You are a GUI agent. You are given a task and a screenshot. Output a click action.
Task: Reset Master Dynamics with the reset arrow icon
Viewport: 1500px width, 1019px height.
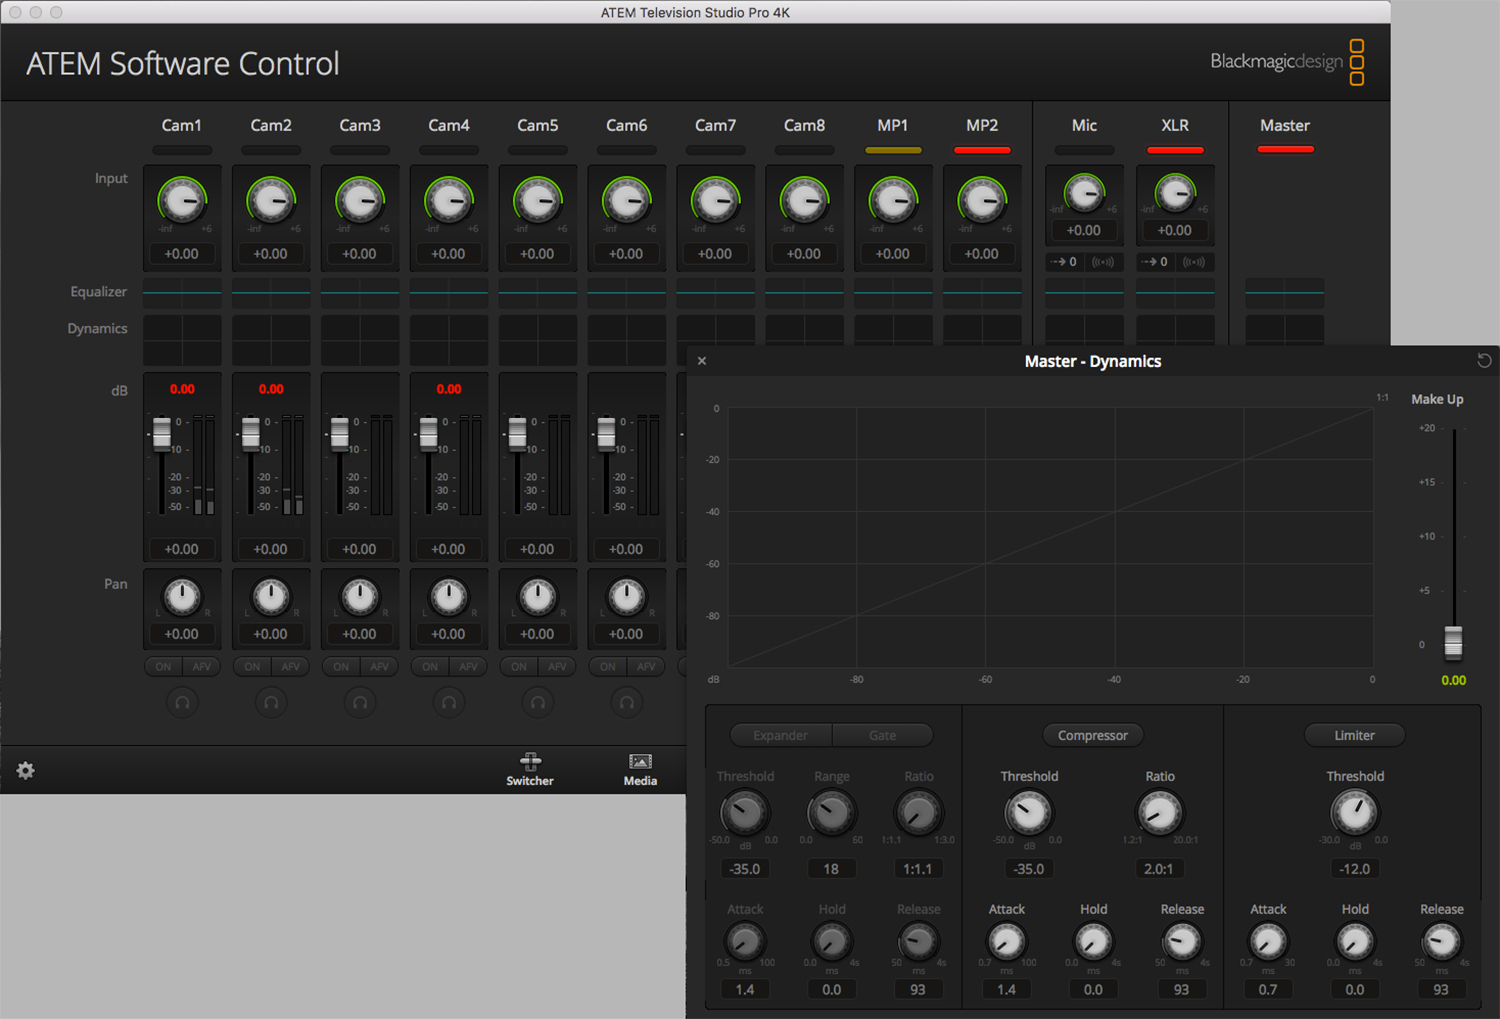click(x=1484, y=361)
